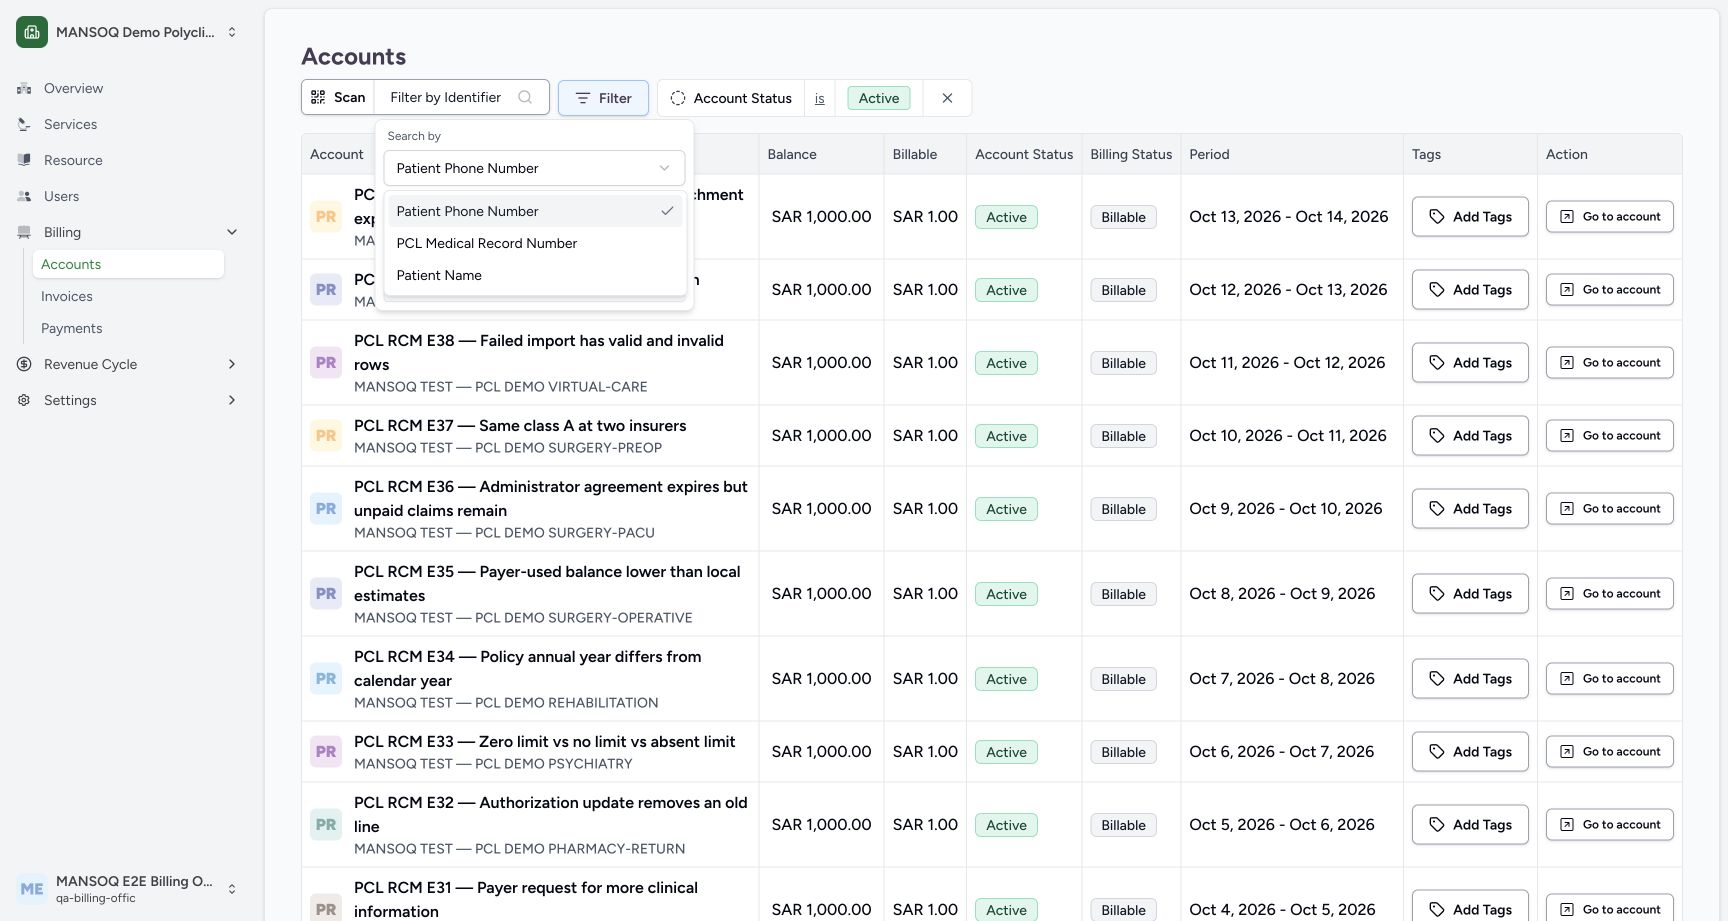Click the Billable badge on PCL RCM E37
Image resolution: width=1728 pixels, height=921 pixels.
pyautogui.click(x=1123, y=436)
